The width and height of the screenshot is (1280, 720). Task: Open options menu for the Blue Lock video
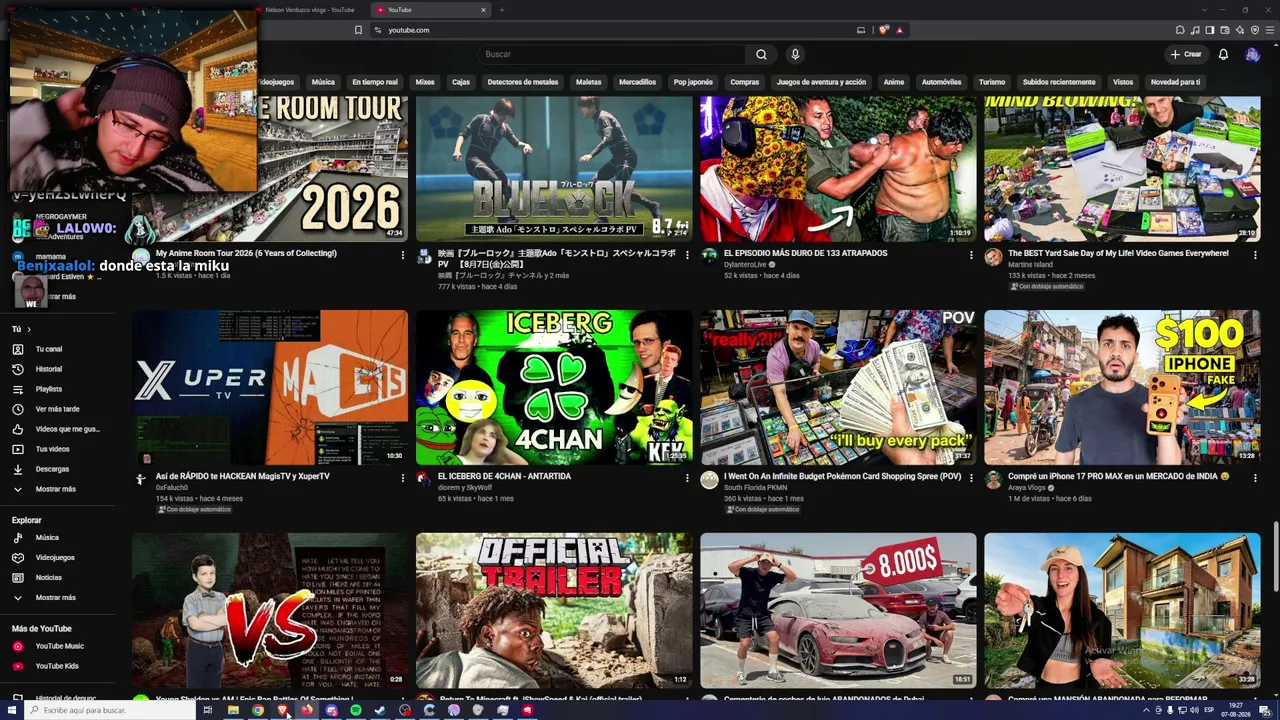coord(687,255)
